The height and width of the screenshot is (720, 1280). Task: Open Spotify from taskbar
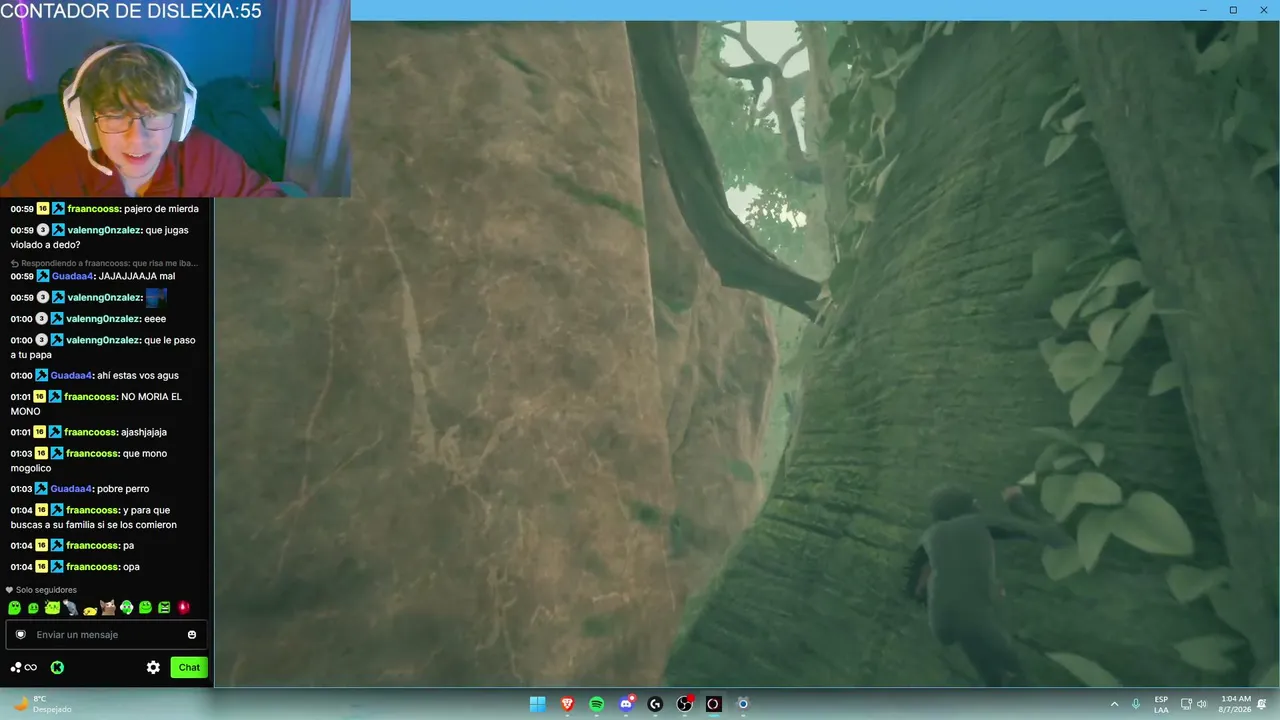point(597,704)
